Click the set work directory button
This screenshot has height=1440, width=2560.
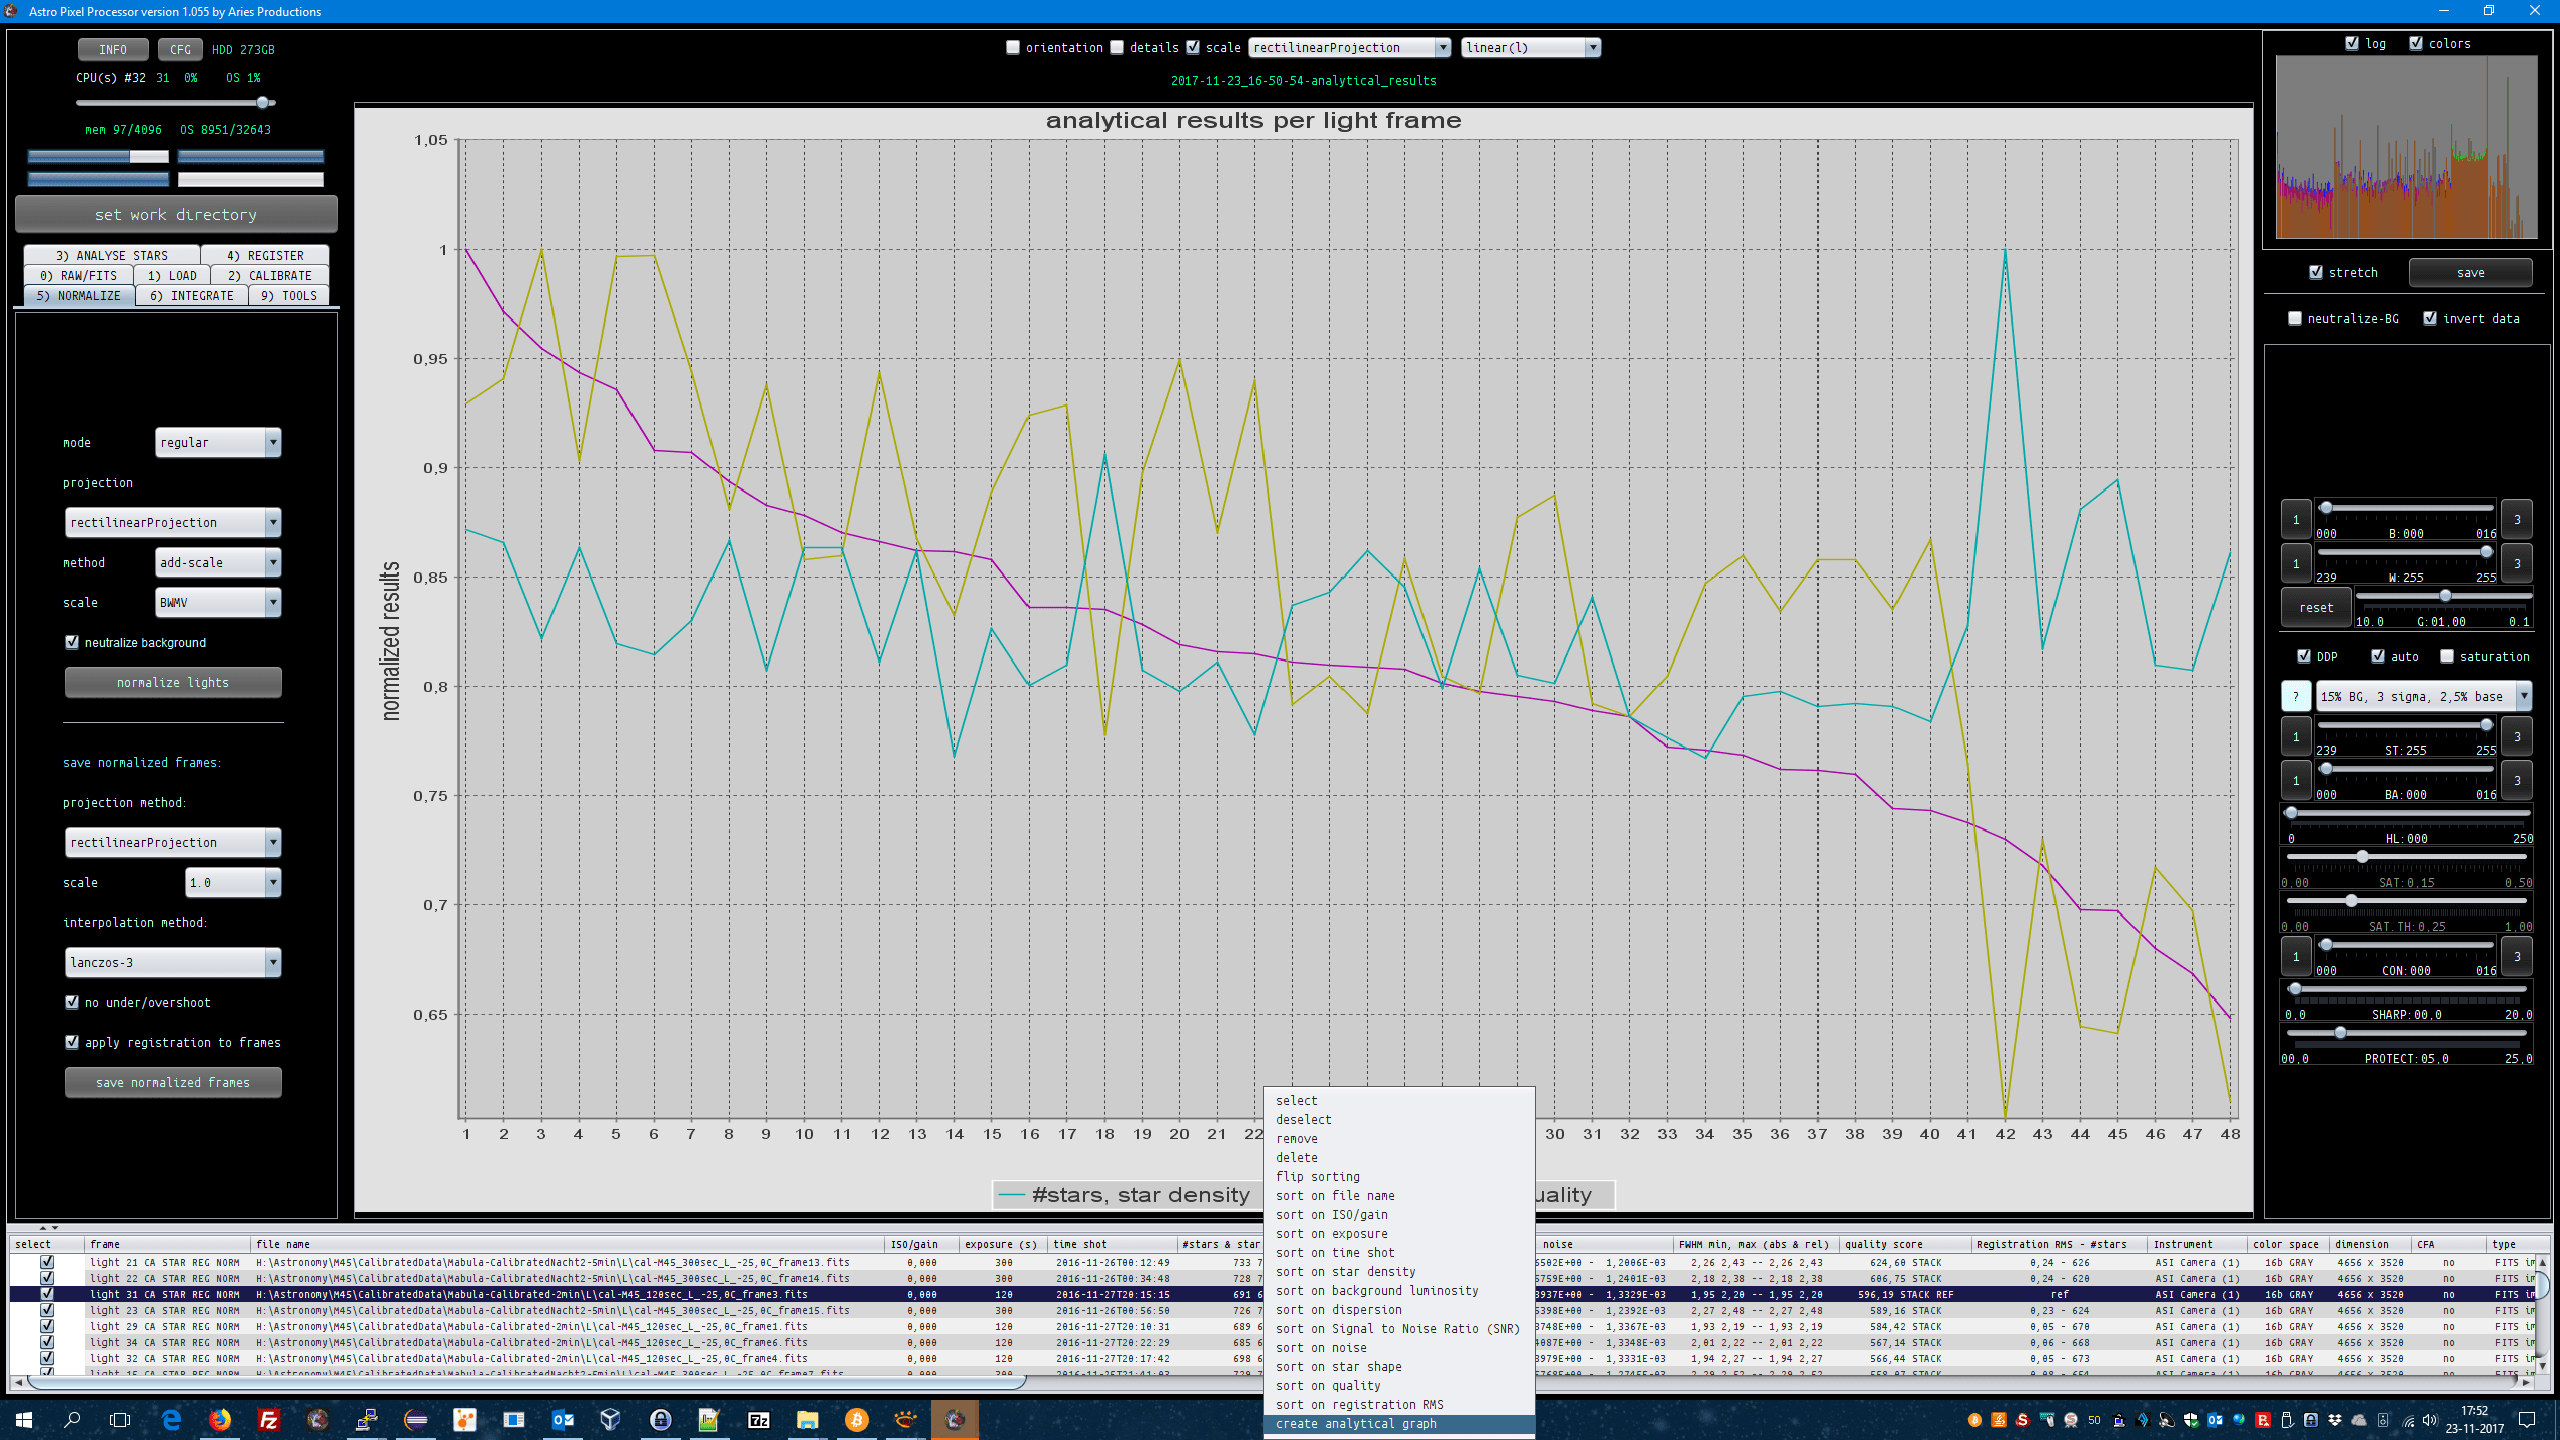[176, 214]
